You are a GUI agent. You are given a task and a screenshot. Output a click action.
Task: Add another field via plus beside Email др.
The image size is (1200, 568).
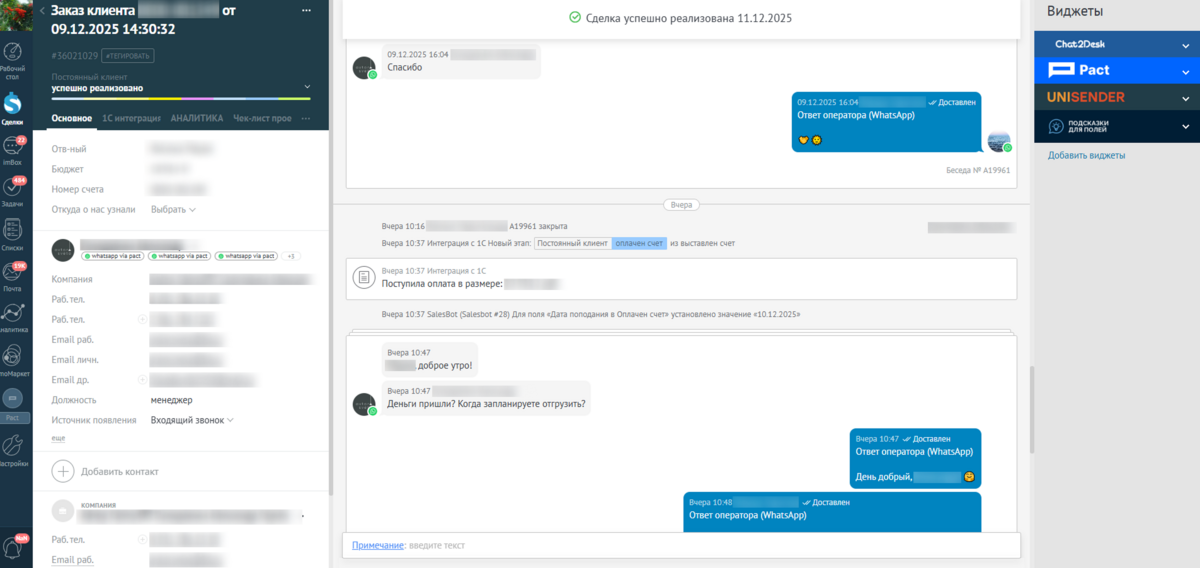click(142, 380)
